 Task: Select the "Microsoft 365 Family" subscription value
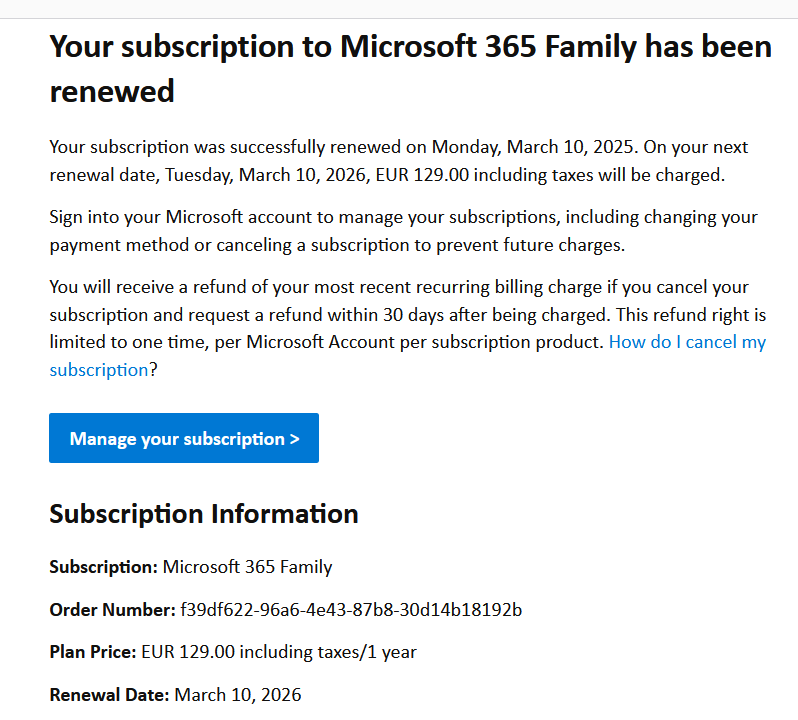247,567
